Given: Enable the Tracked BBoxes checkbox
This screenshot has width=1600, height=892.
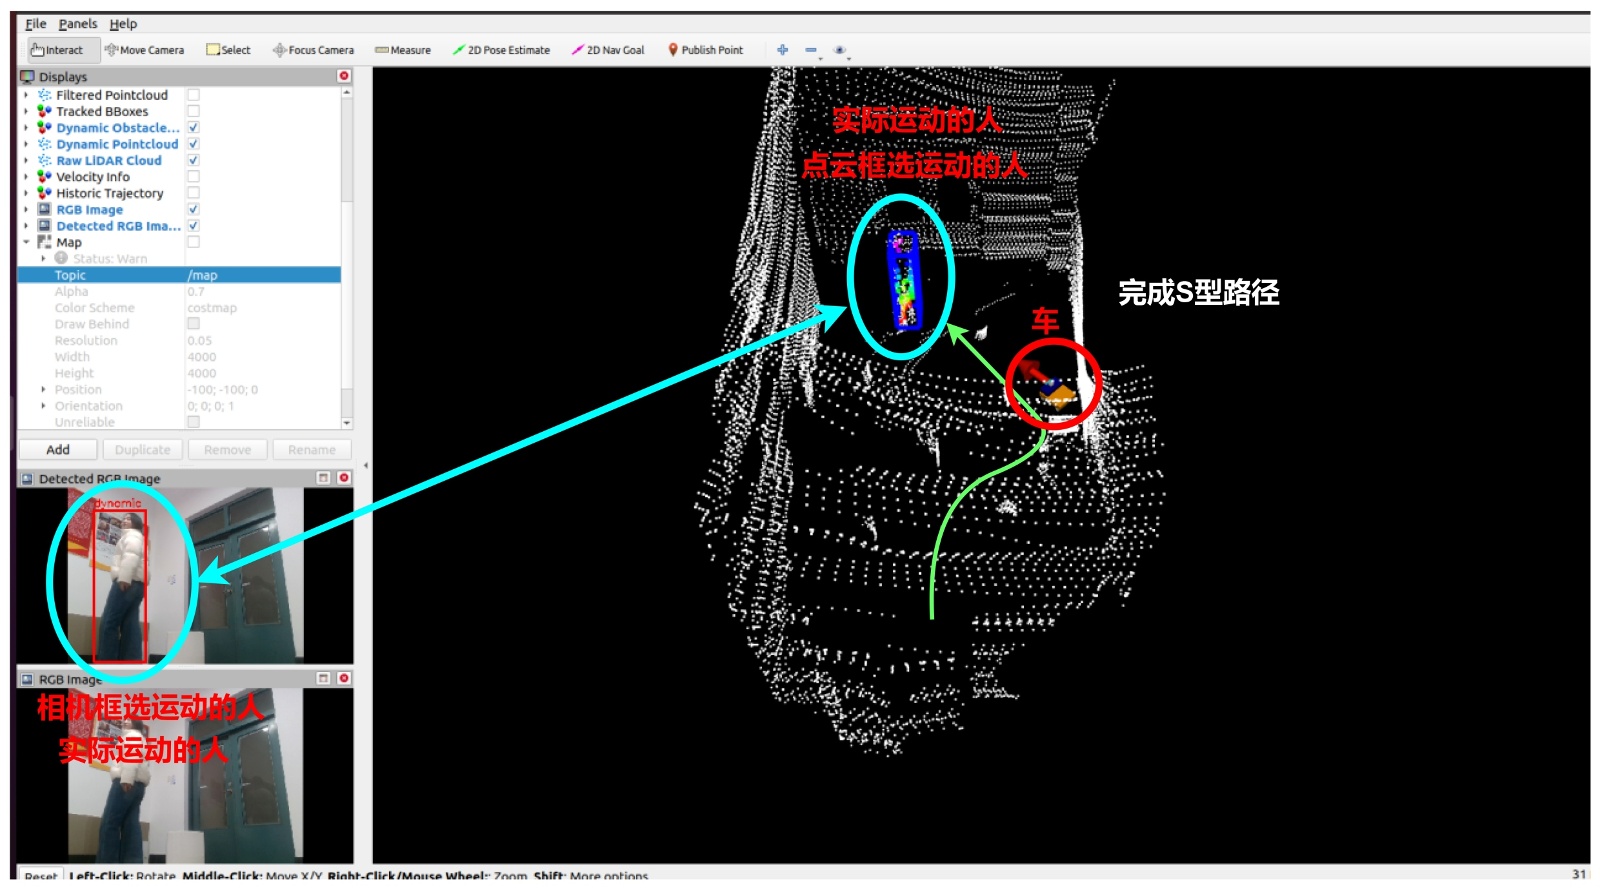Looking at the screenshot, I should (x=193, y=111).
